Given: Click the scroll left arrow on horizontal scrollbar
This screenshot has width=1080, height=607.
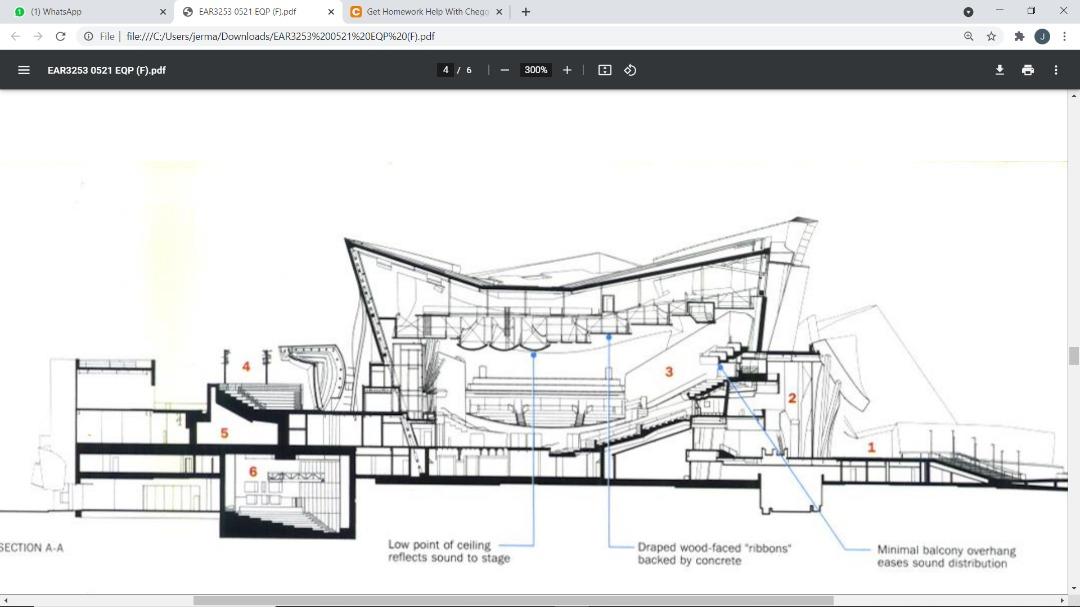Looking at the screenshot, I should coord(6,601).
